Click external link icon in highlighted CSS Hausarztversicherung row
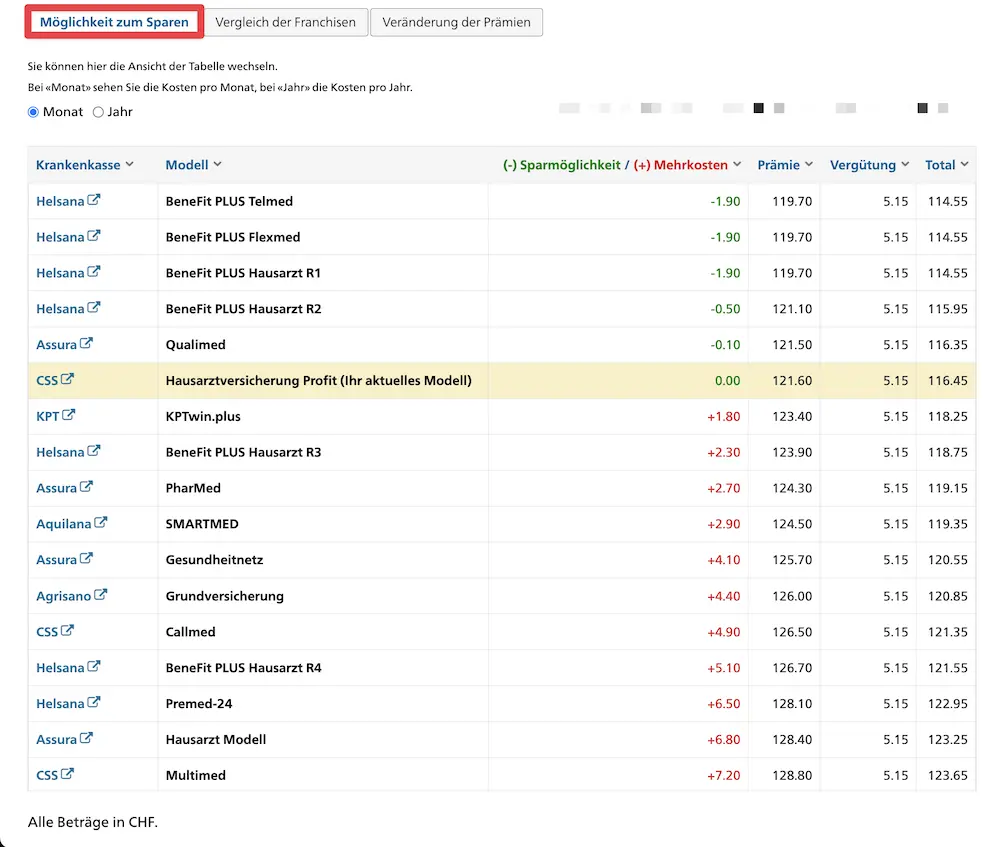The image size is (1000, 847). 68,379
